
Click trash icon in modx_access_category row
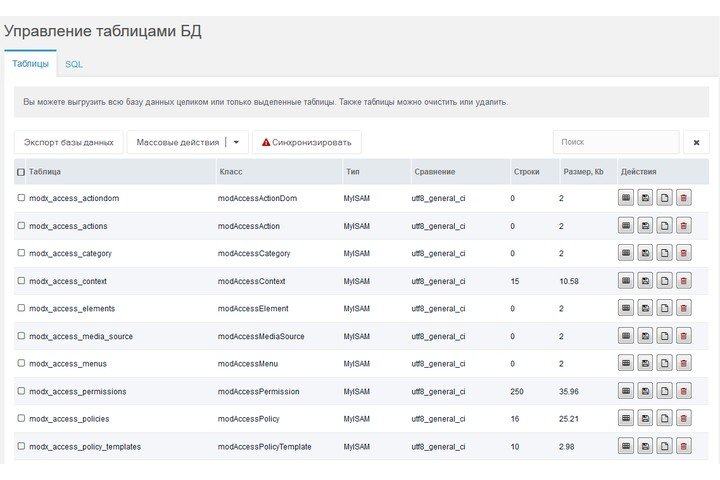(684, 253)
